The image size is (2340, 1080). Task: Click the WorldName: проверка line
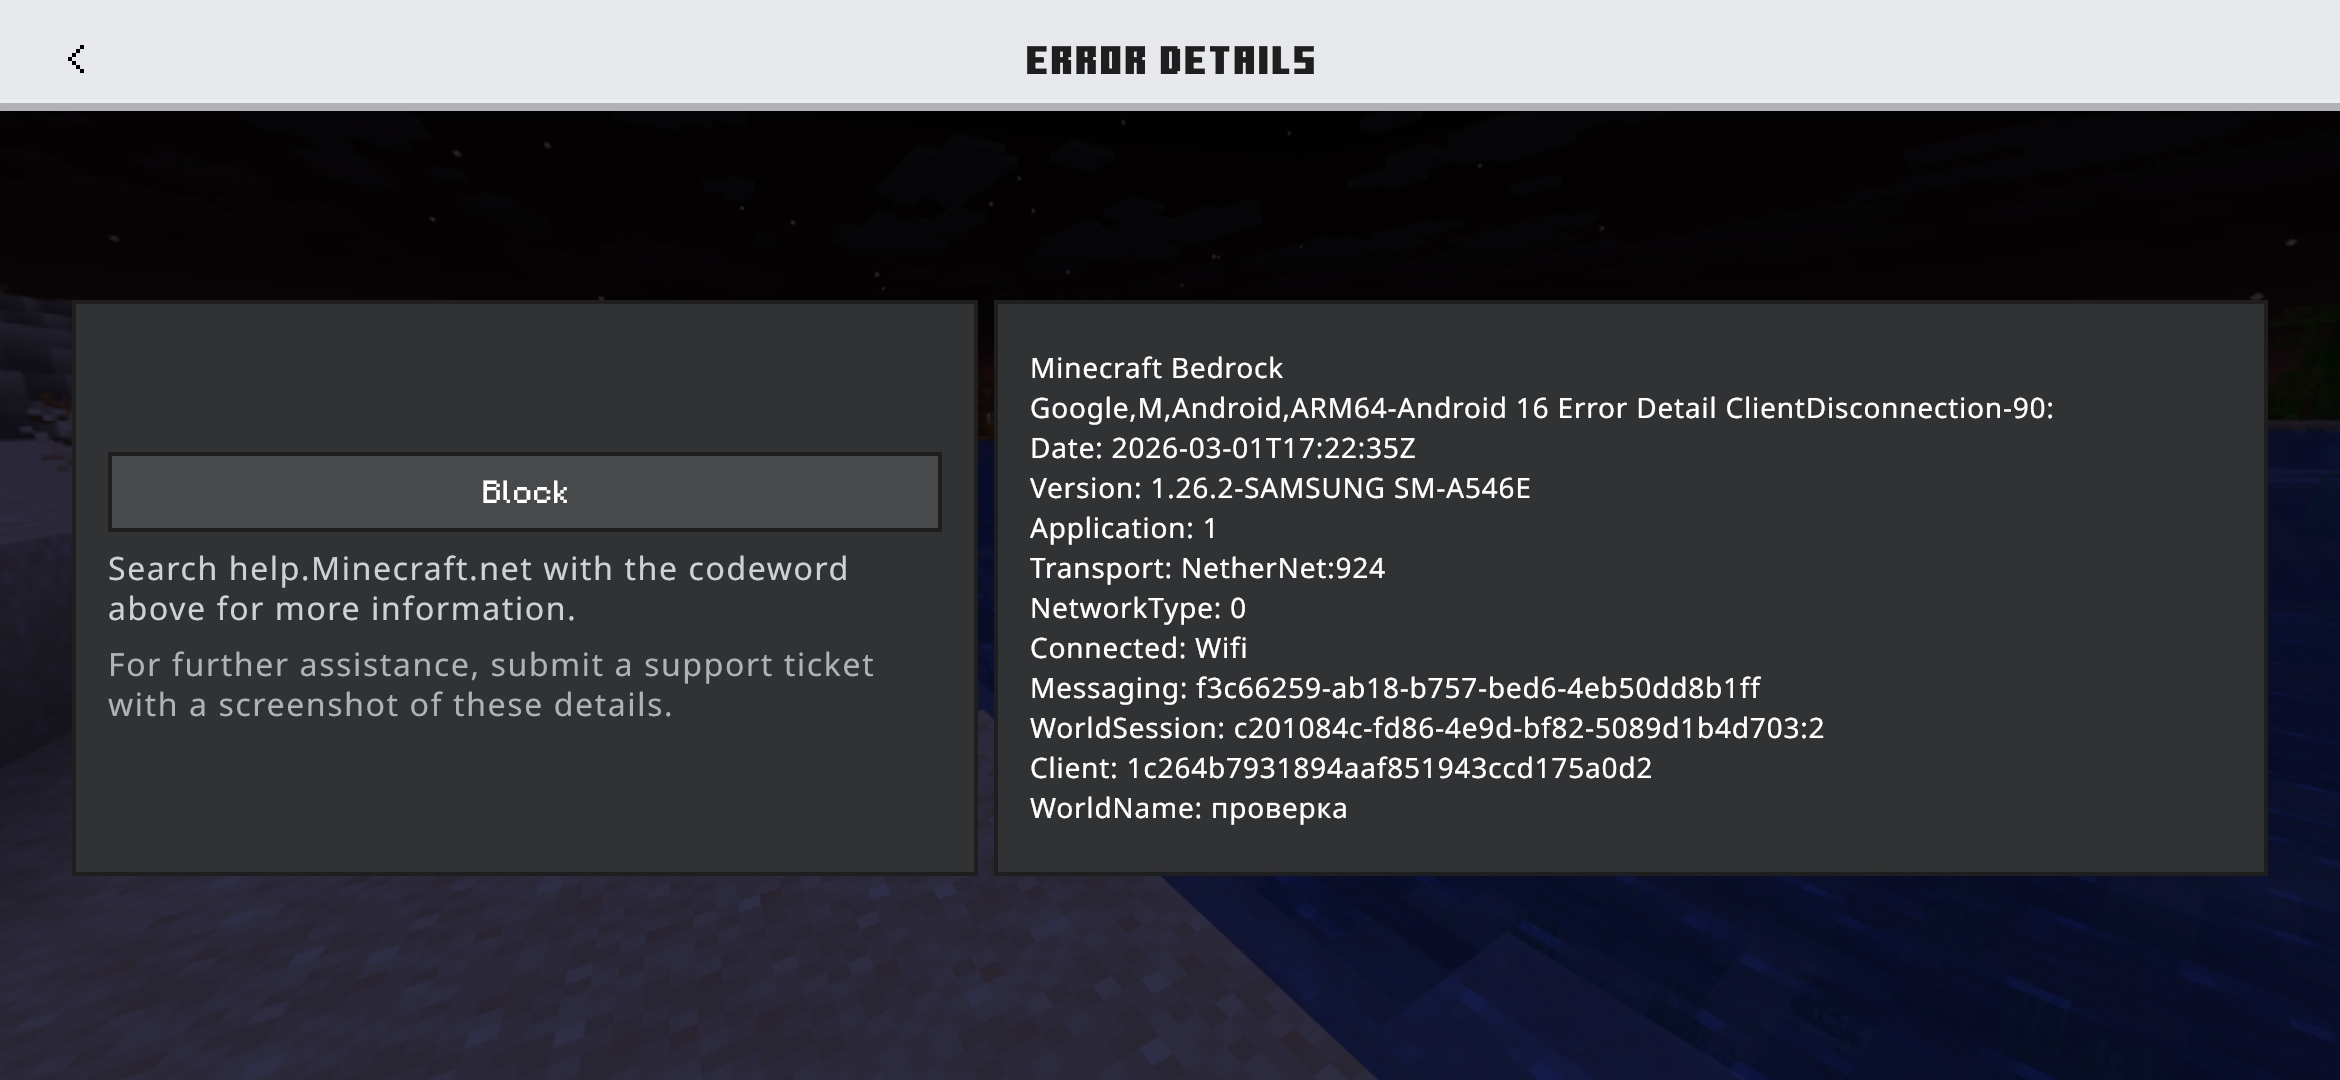click(x=1188, y=808)
